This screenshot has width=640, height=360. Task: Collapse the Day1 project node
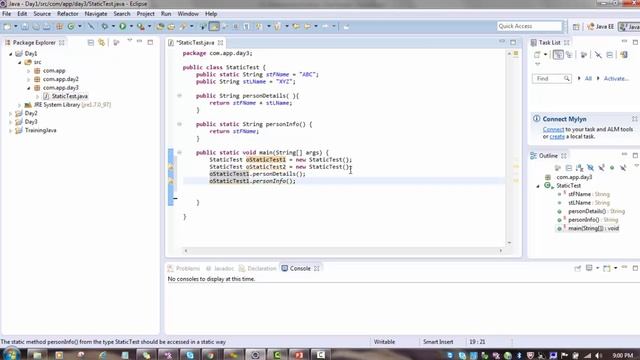pos(11,54)
